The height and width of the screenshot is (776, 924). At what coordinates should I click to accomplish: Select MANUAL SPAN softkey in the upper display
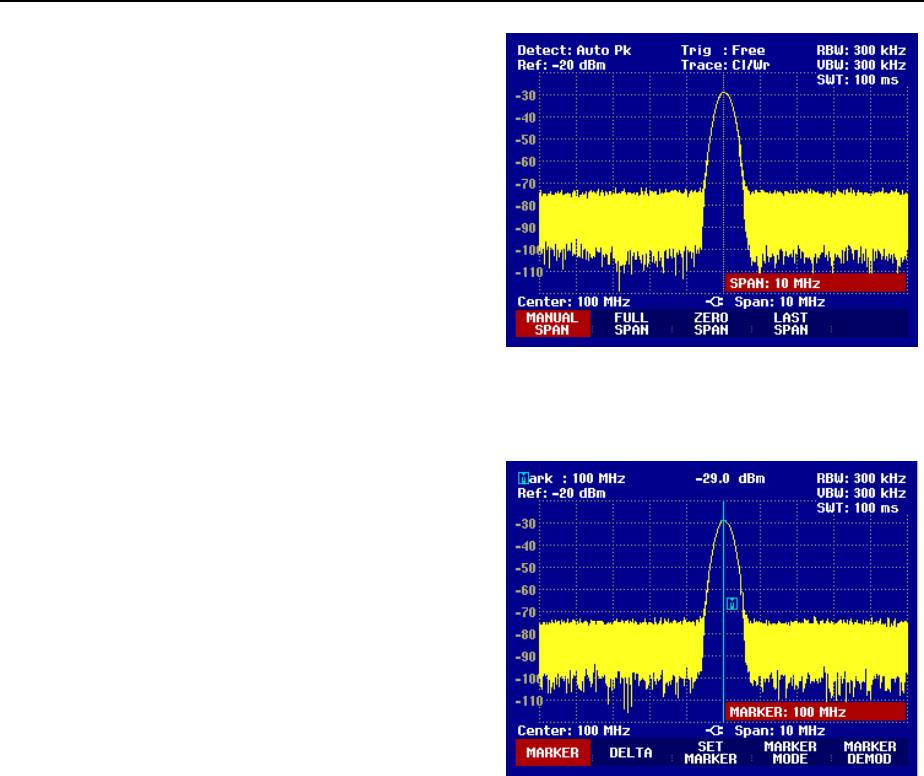(x=552, y=323)
